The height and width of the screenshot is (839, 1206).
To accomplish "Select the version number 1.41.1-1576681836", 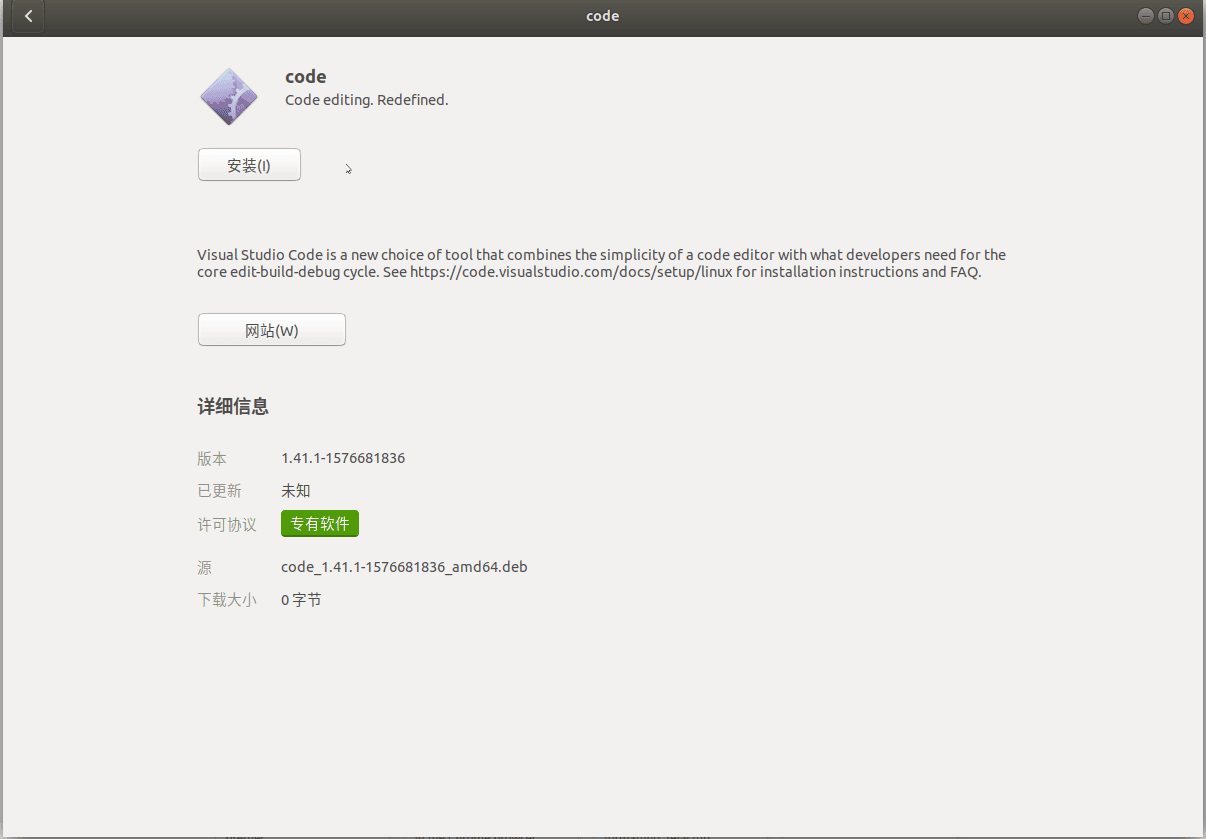I will tap(343, 458).
